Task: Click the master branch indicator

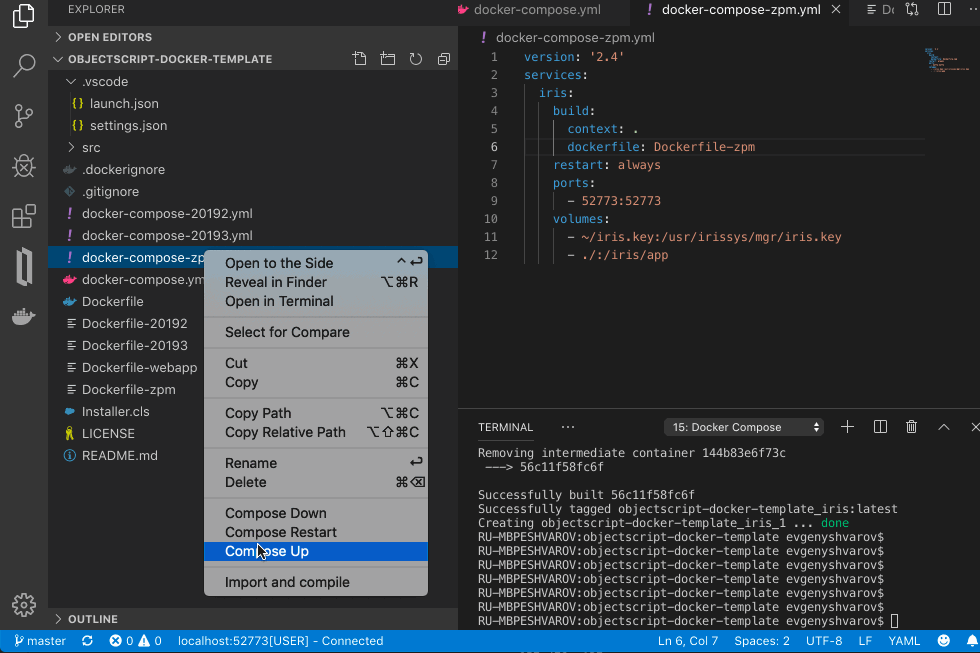Action: [x=40, y=641]
